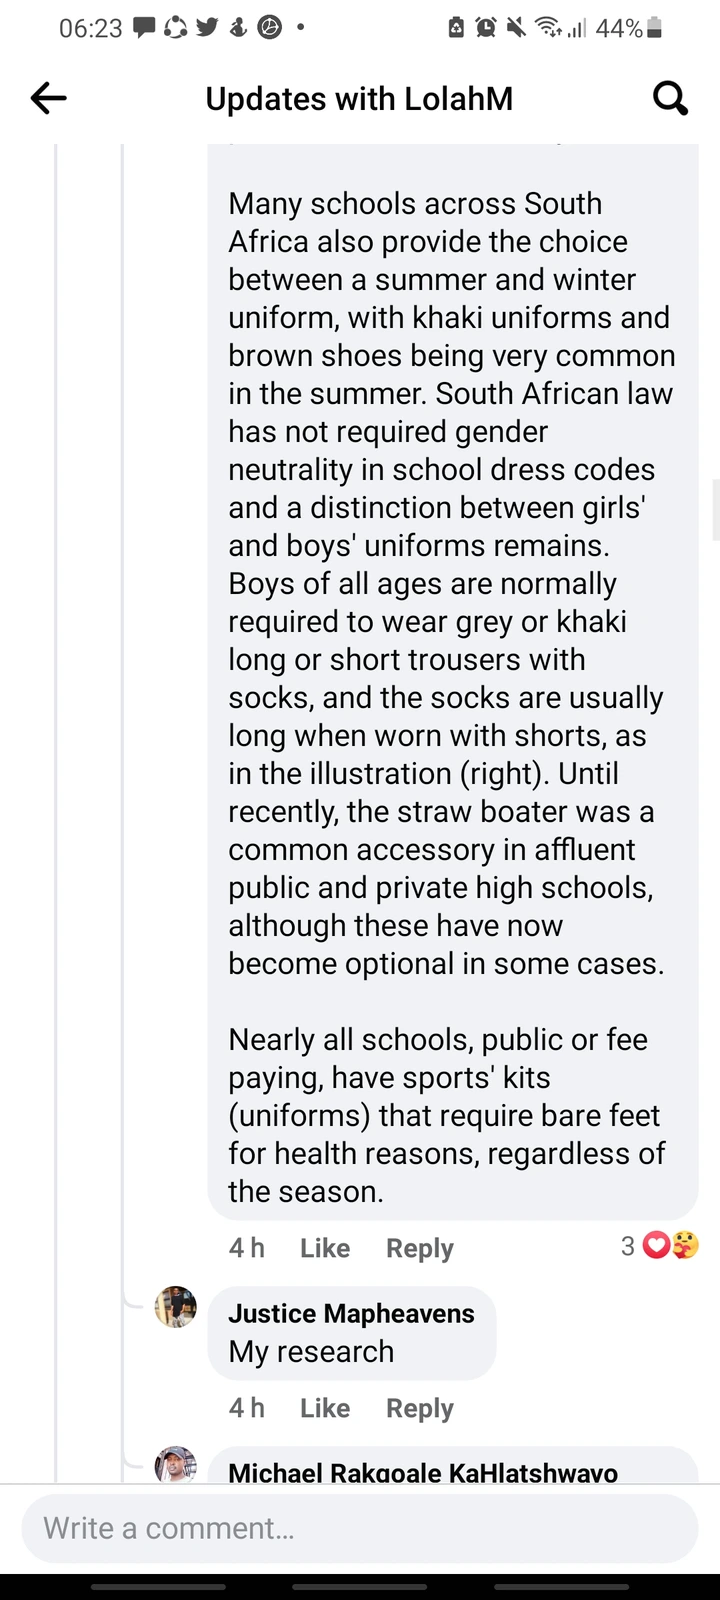Viewport: 720px width, 1600px height.
Task: View the 3 reactions count
Action: (x=628, y=1246)
